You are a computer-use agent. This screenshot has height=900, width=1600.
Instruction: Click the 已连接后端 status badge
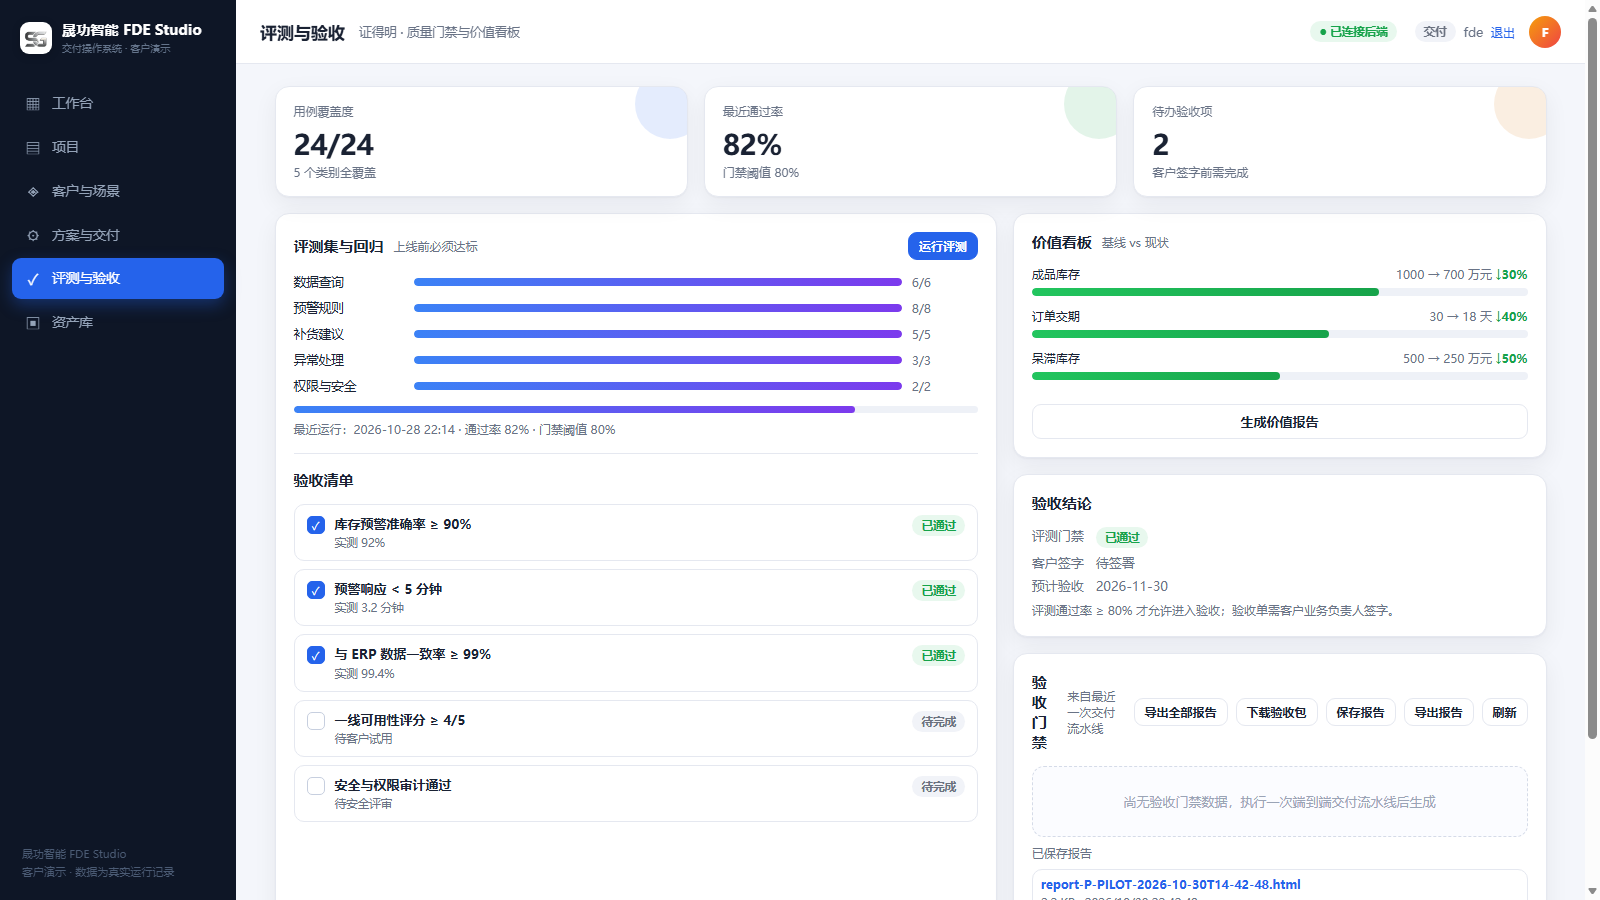(1354, 32)
